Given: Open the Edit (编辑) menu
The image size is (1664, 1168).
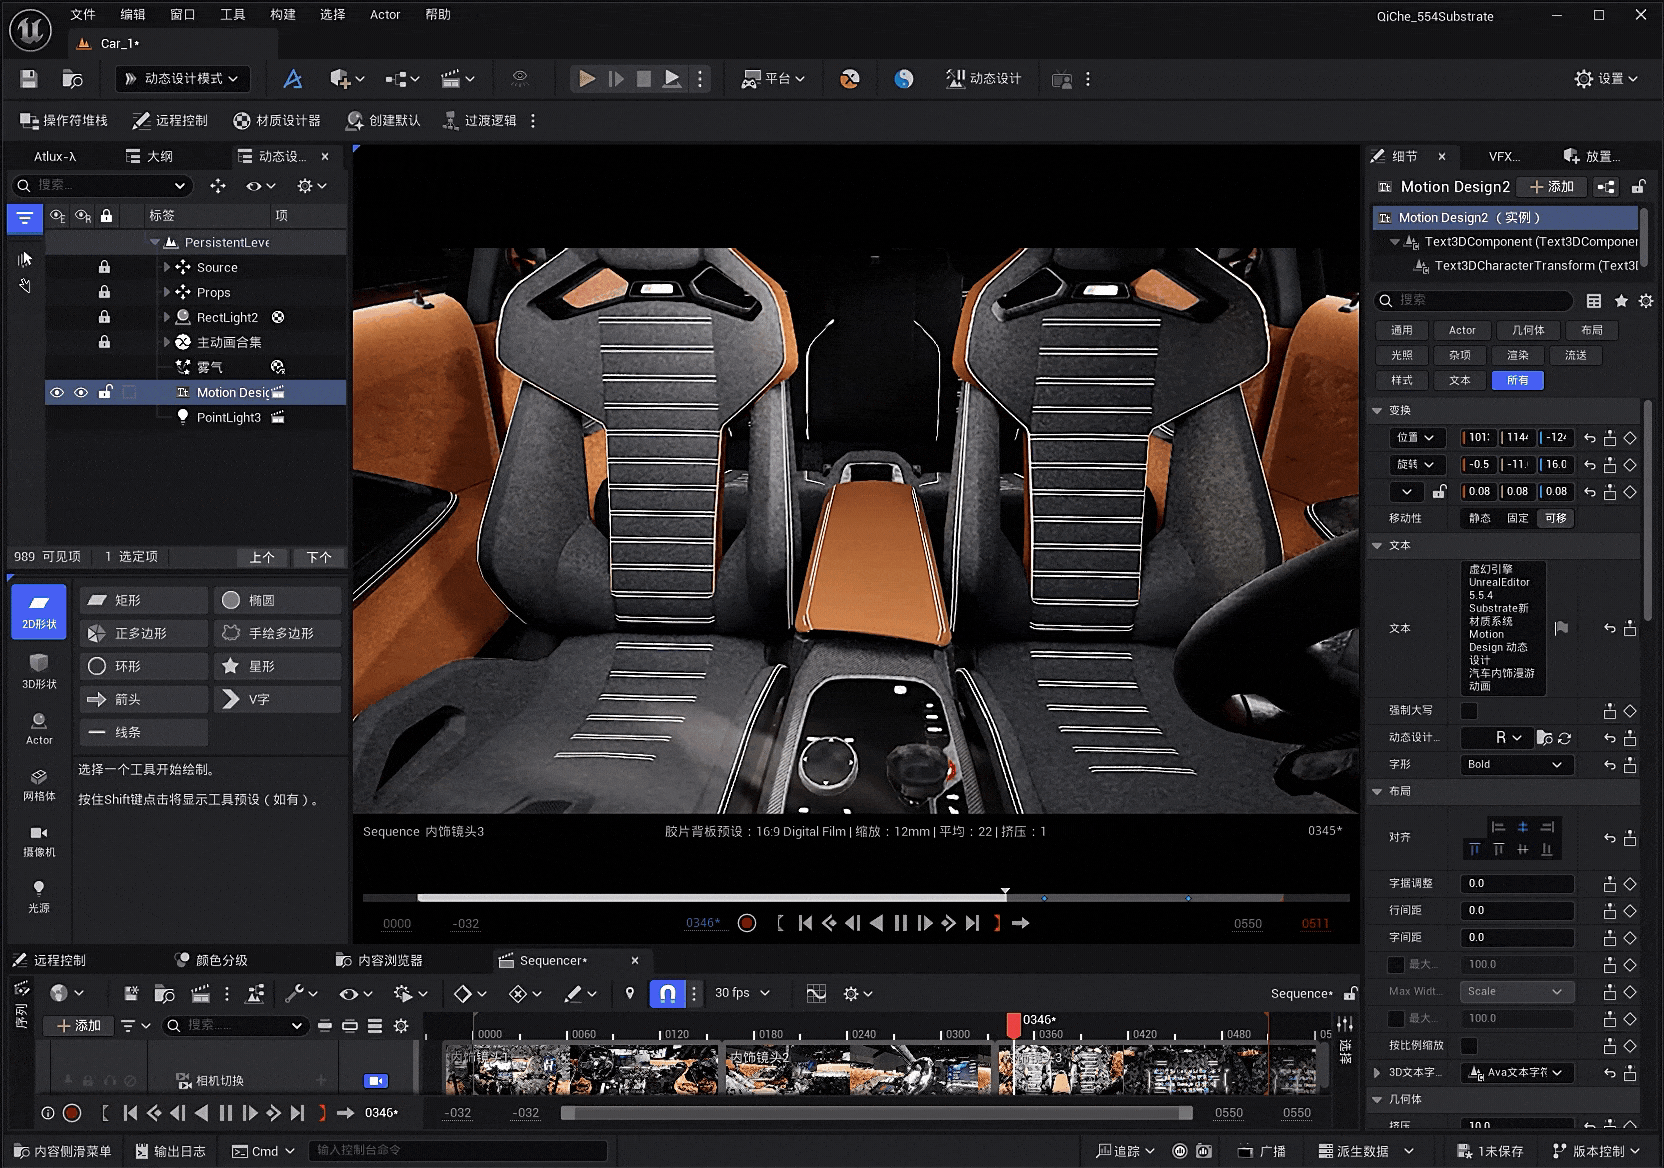Looking at the screenshot, I should click(x=133, y=15).
